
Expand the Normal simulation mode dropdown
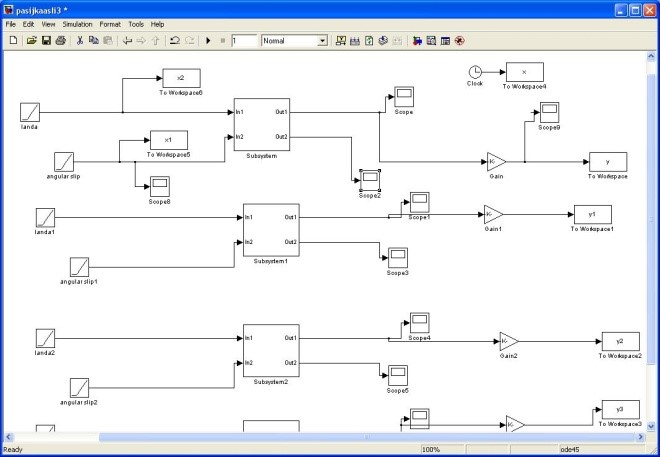pos(322,41)
